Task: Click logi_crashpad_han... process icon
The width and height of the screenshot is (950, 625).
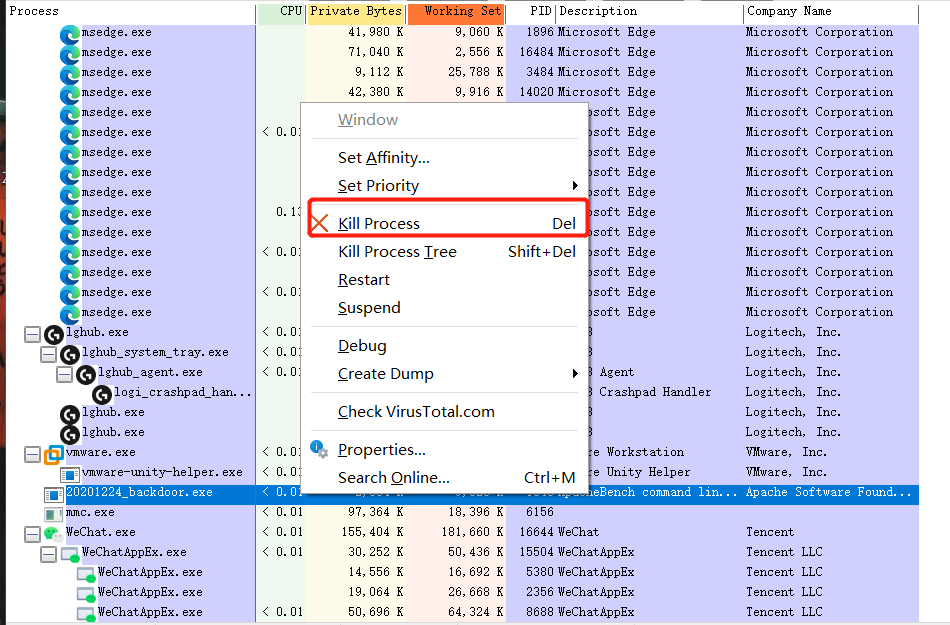Action: 102,394
